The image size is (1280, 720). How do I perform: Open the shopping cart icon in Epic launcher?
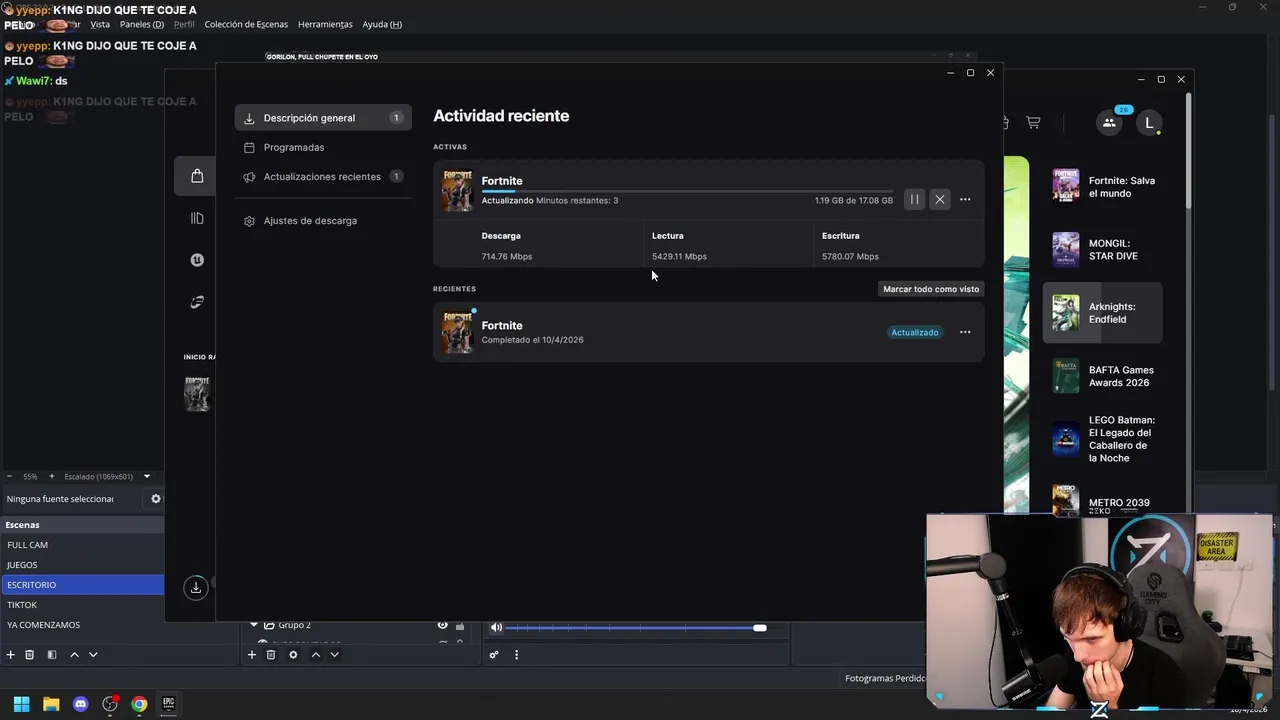point(1033,122)
